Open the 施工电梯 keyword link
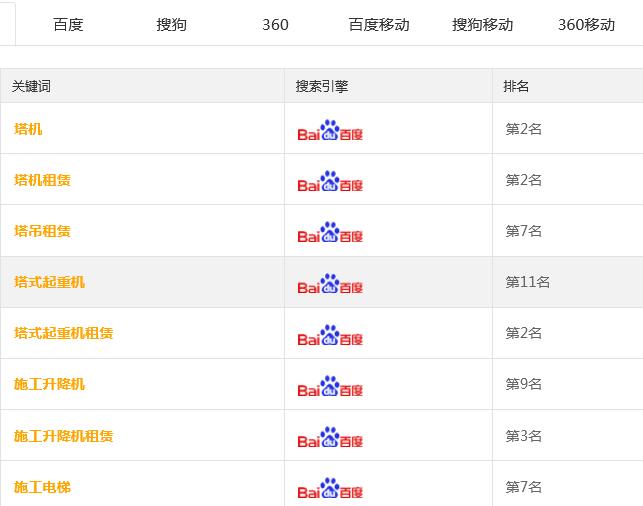The image size is (643, 506). (x=42, y=487)
